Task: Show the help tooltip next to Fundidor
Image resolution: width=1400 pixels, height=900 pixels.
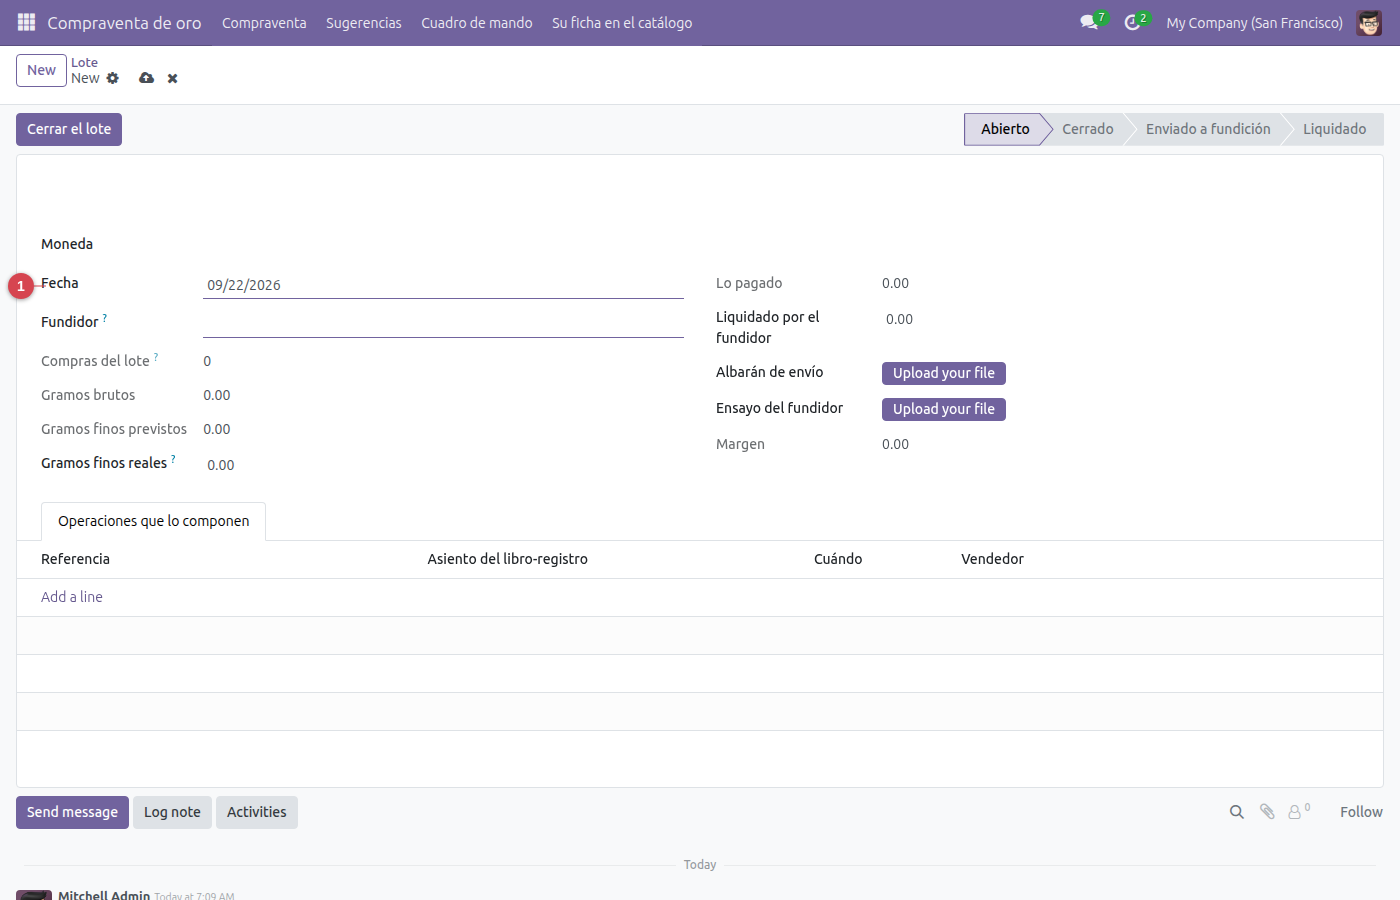Action: pos(105,318)
